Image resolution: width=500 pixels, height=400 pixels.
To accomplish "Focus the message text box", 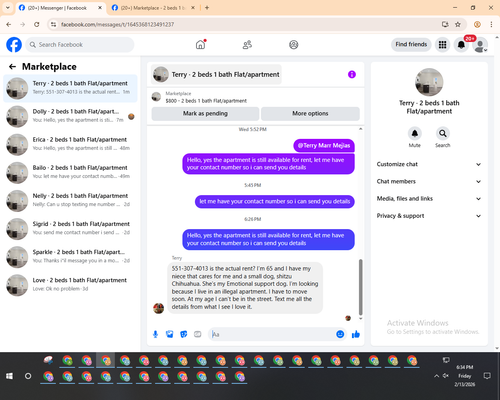I will click(x=273, y=334).
